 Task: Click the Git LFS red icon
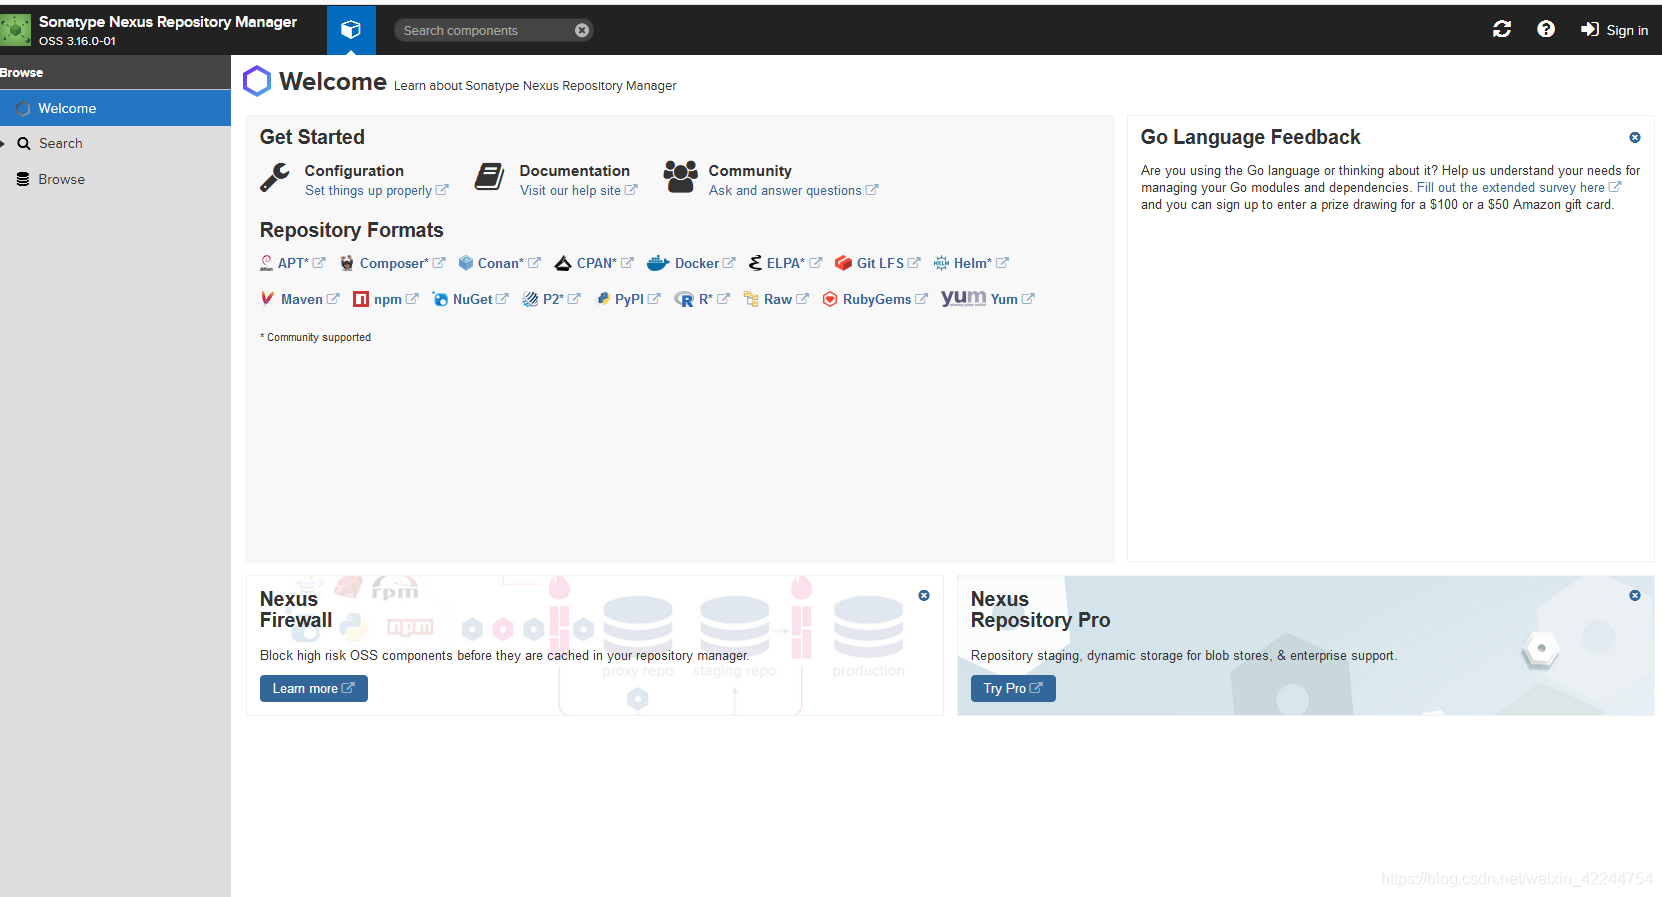click(843, 263)
